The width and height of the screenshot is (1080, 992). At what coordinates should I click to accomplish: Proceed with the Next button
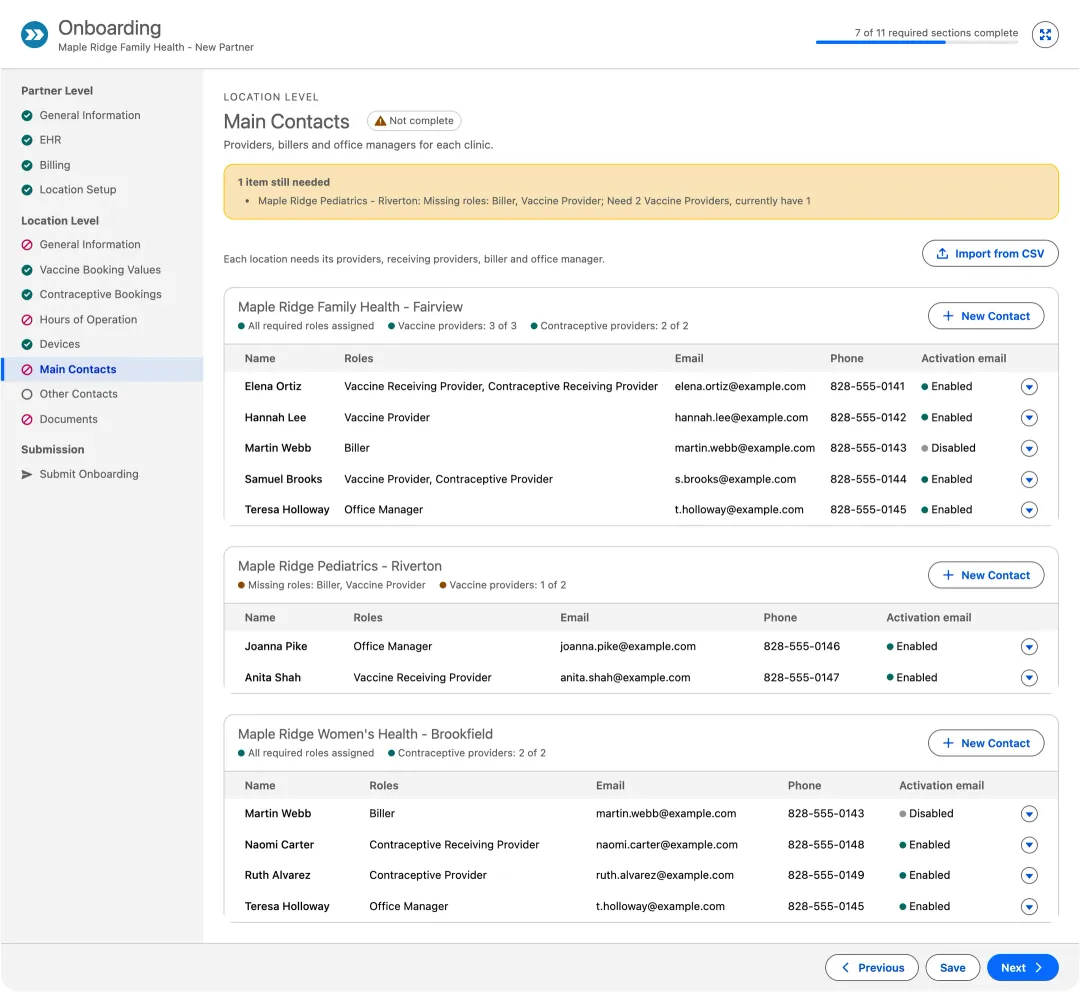[x=1022, y=967]
